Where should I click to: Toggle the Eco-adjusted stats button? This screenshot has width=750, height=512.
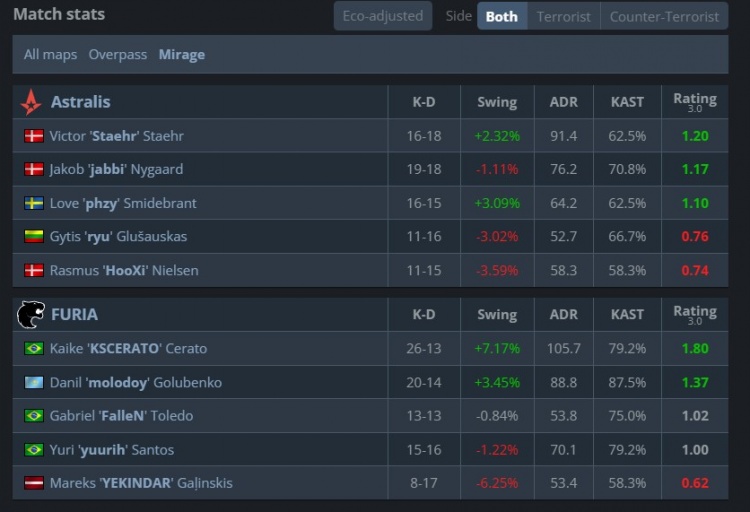(x=382, y=16)
